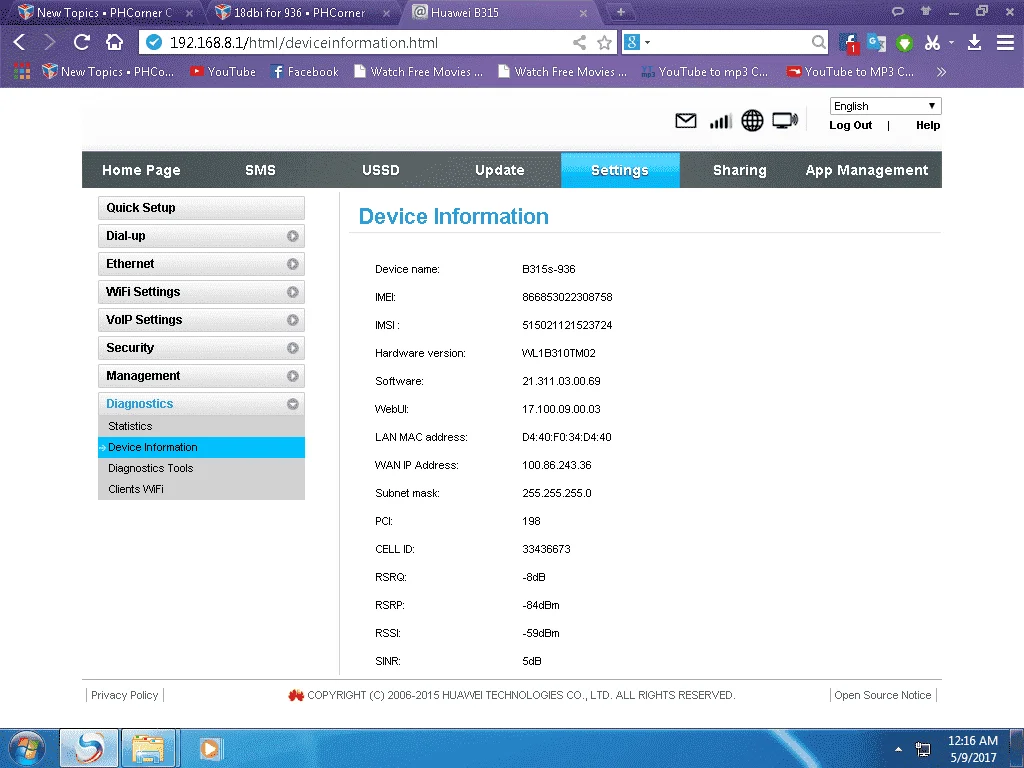Open YouTube bookmark
The image size is (1024, 768).
pyautogui.click(x=223, y=72)
